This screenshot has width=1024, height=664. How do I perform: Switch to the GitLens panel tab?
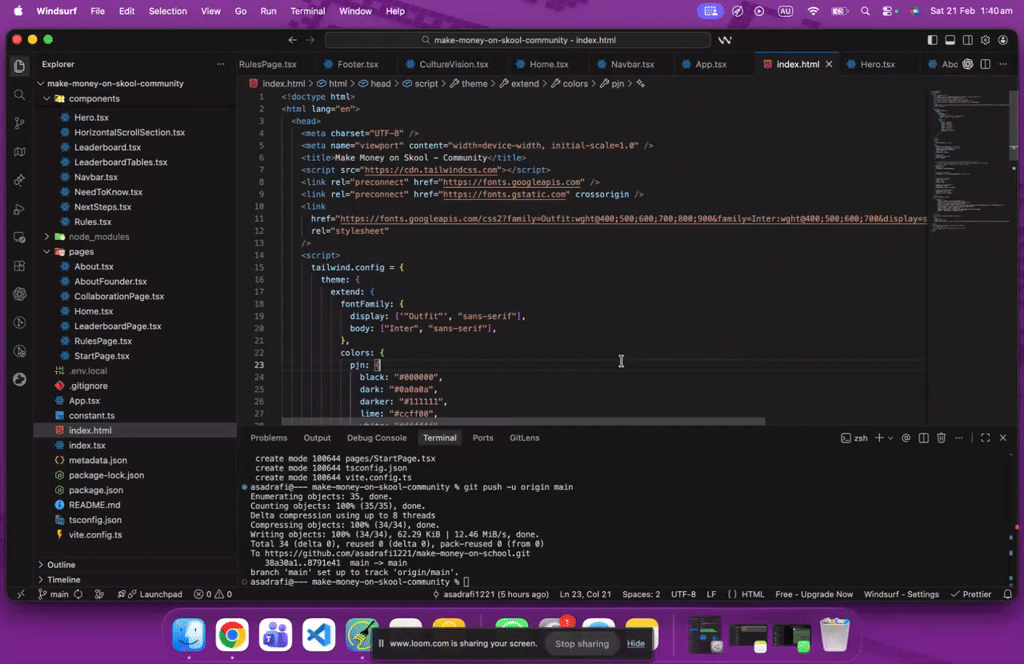click(524, 437)
